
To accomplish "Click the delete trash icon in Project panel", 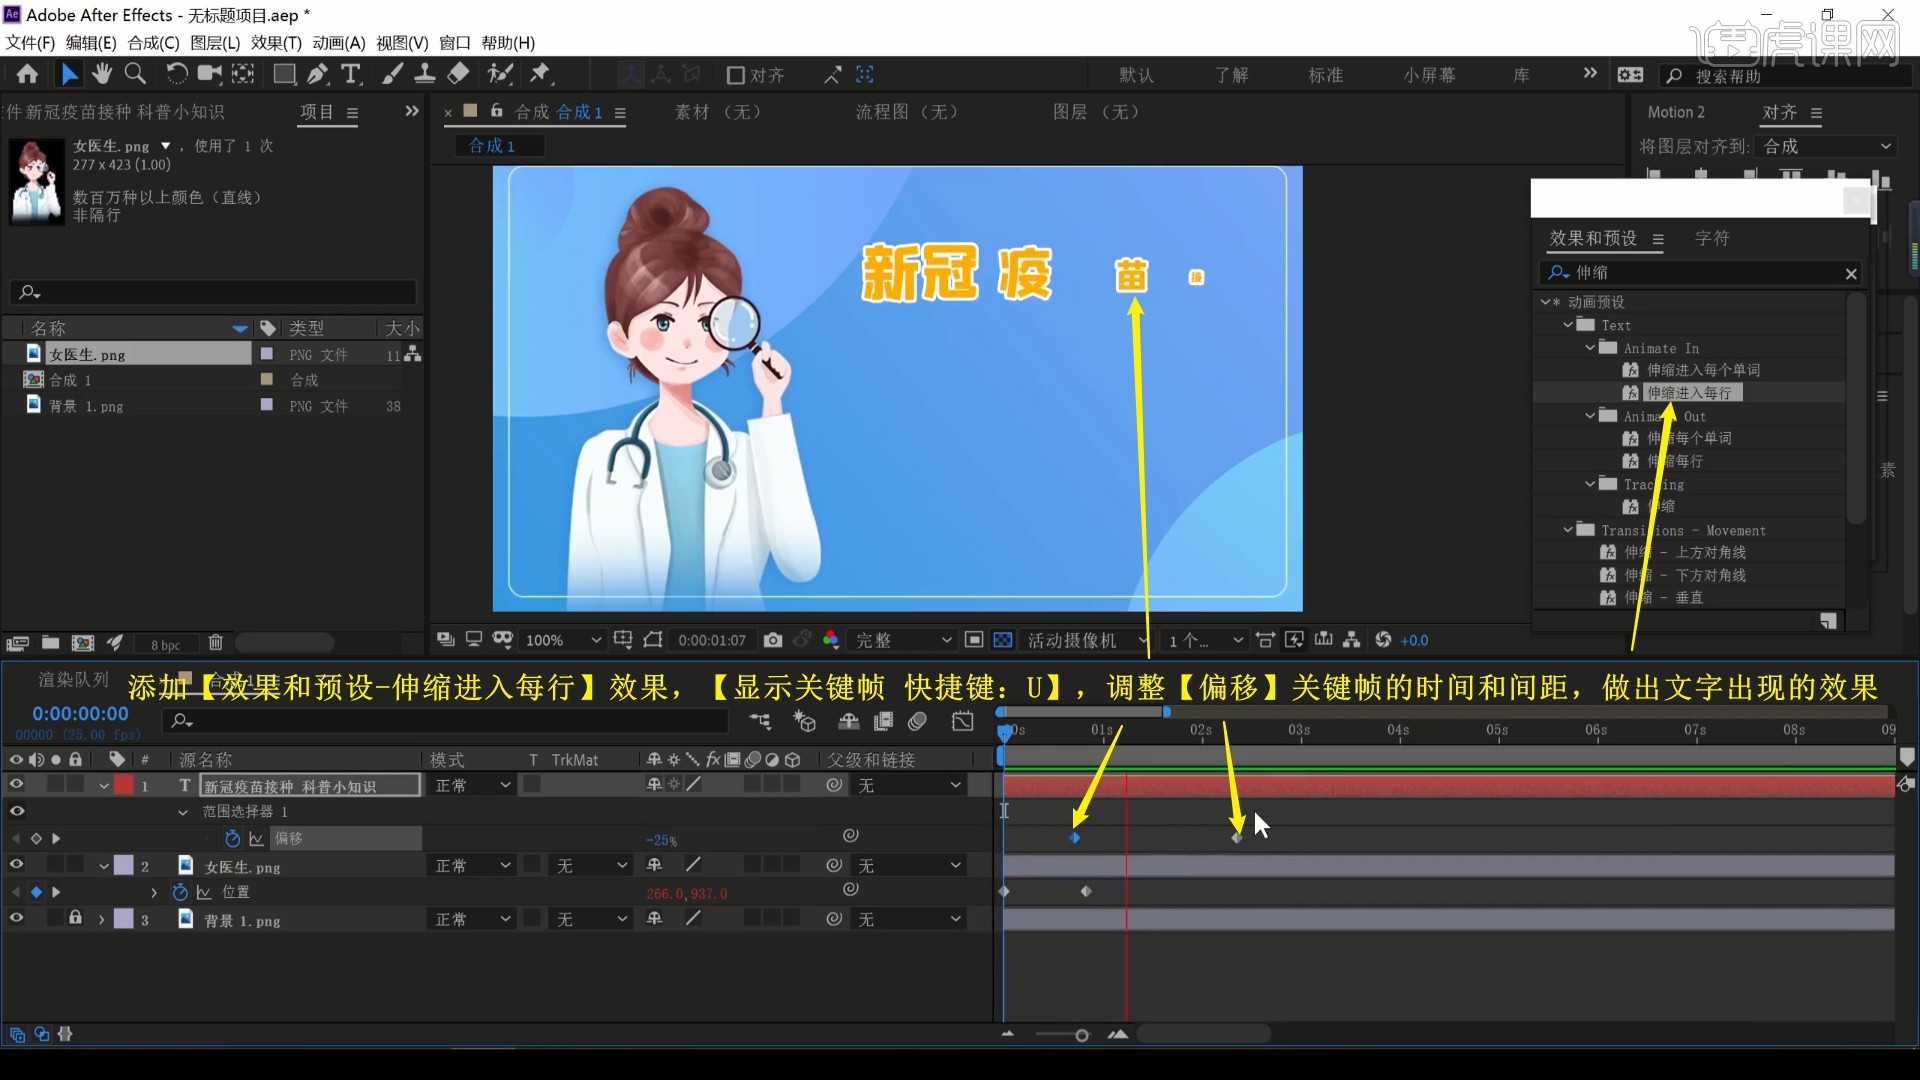I will click(x=215, y=643).
